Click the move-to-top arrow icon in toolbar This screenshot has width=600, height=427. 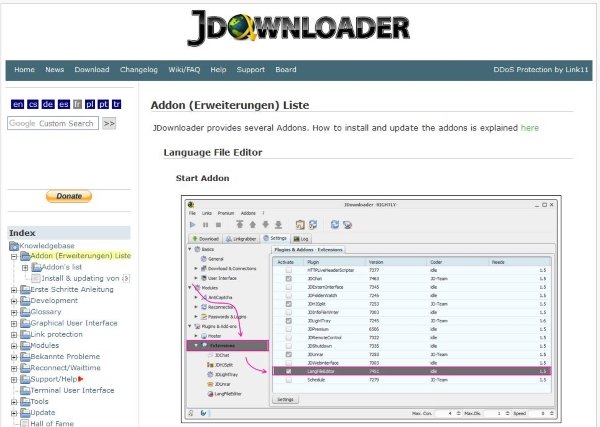click(x=240, y=225)
